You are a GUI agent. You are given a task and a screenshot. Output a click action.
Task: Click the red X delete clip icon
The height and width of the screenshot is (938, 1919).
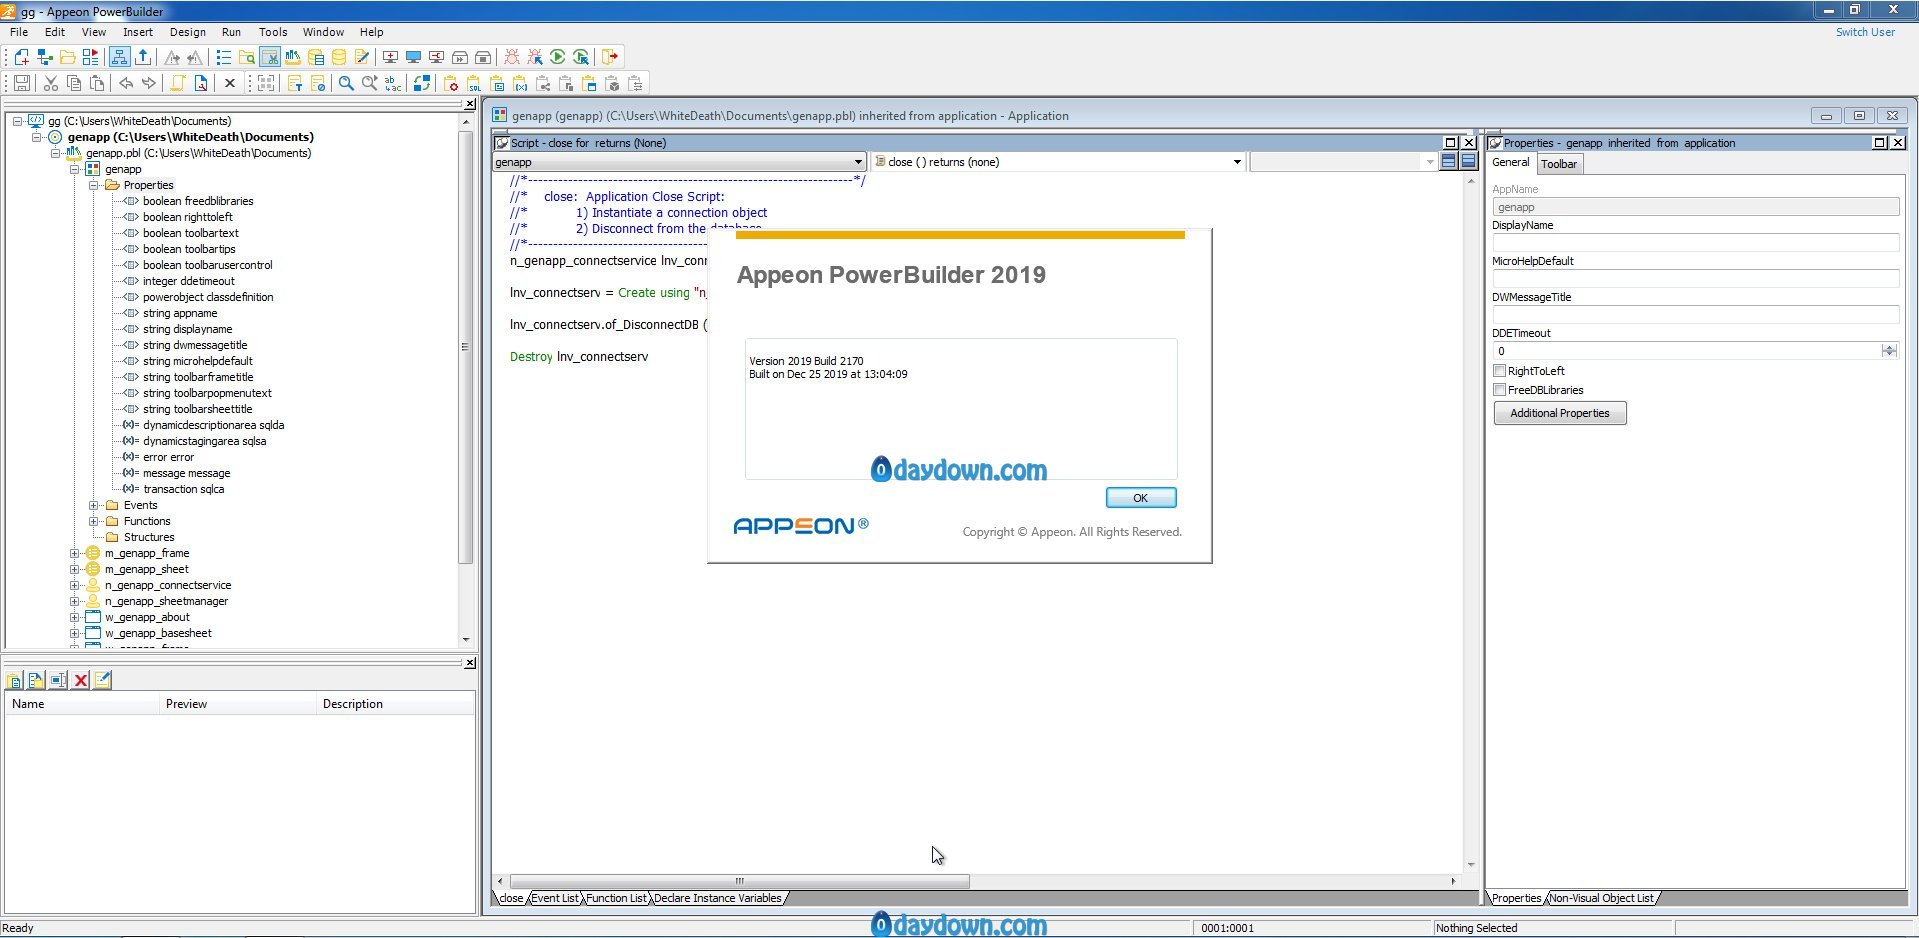point(81,680)
